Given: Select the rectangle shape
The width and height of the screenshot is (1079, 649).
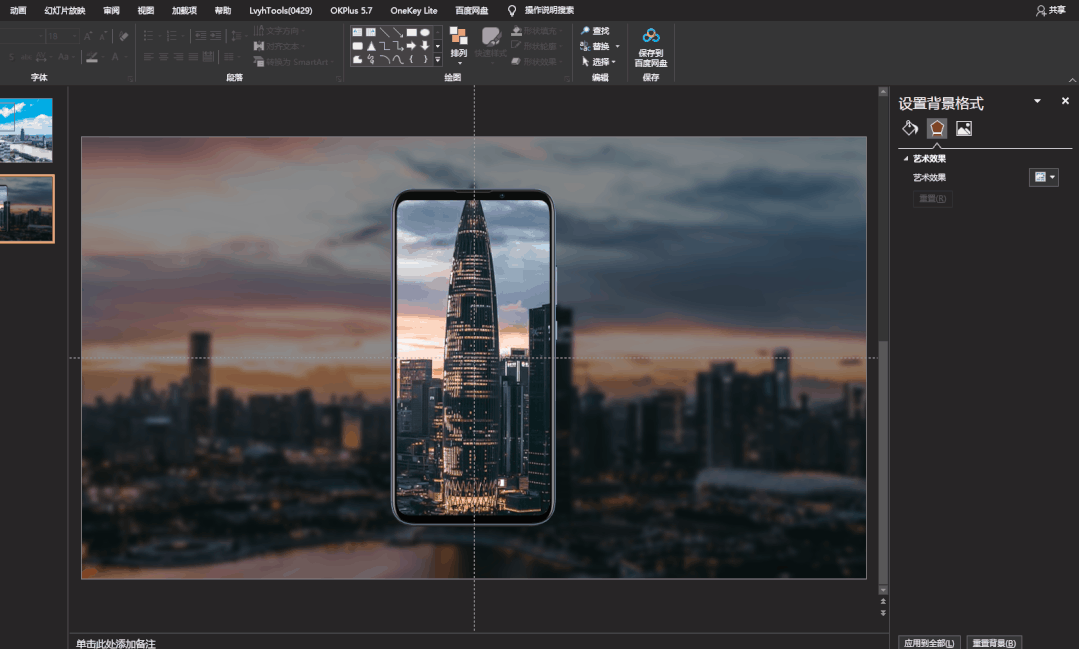Looking at the screenshot, I should (x=412, y=32).
